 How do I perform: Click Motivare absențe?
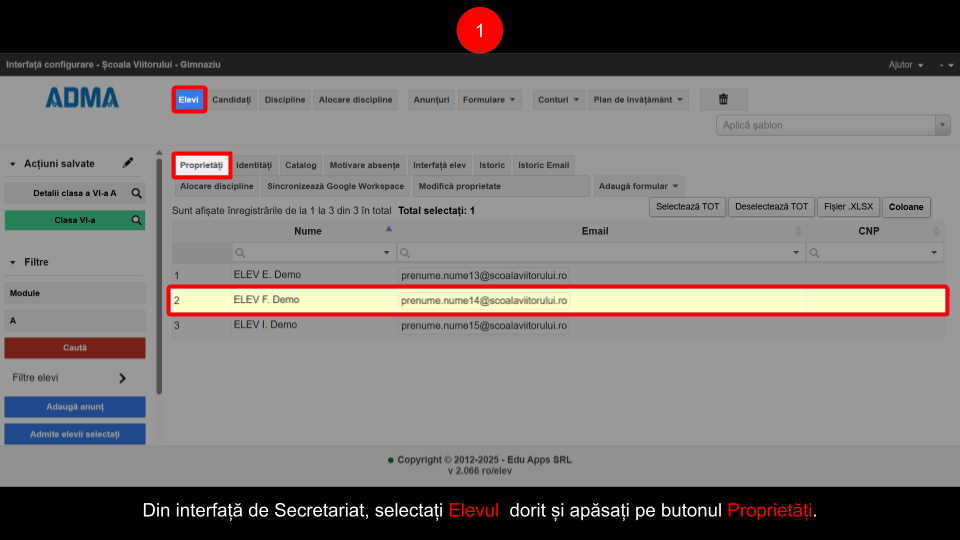(x=364, y=165)
